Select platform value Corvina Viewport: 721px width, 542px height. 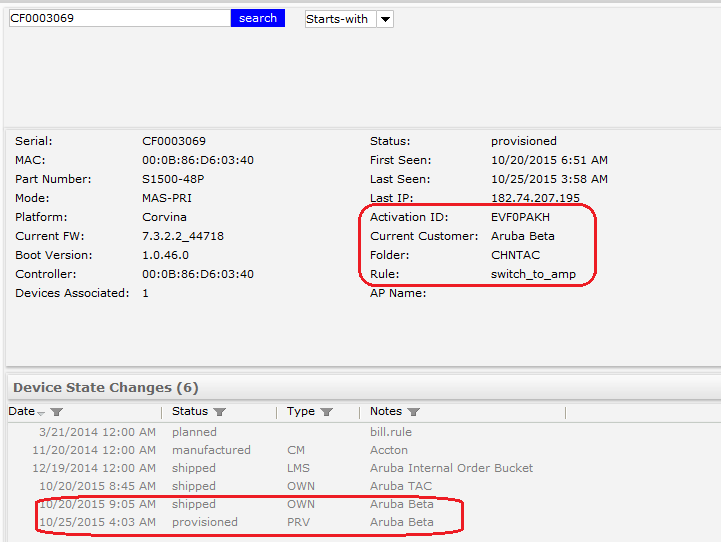click(164, 217)
